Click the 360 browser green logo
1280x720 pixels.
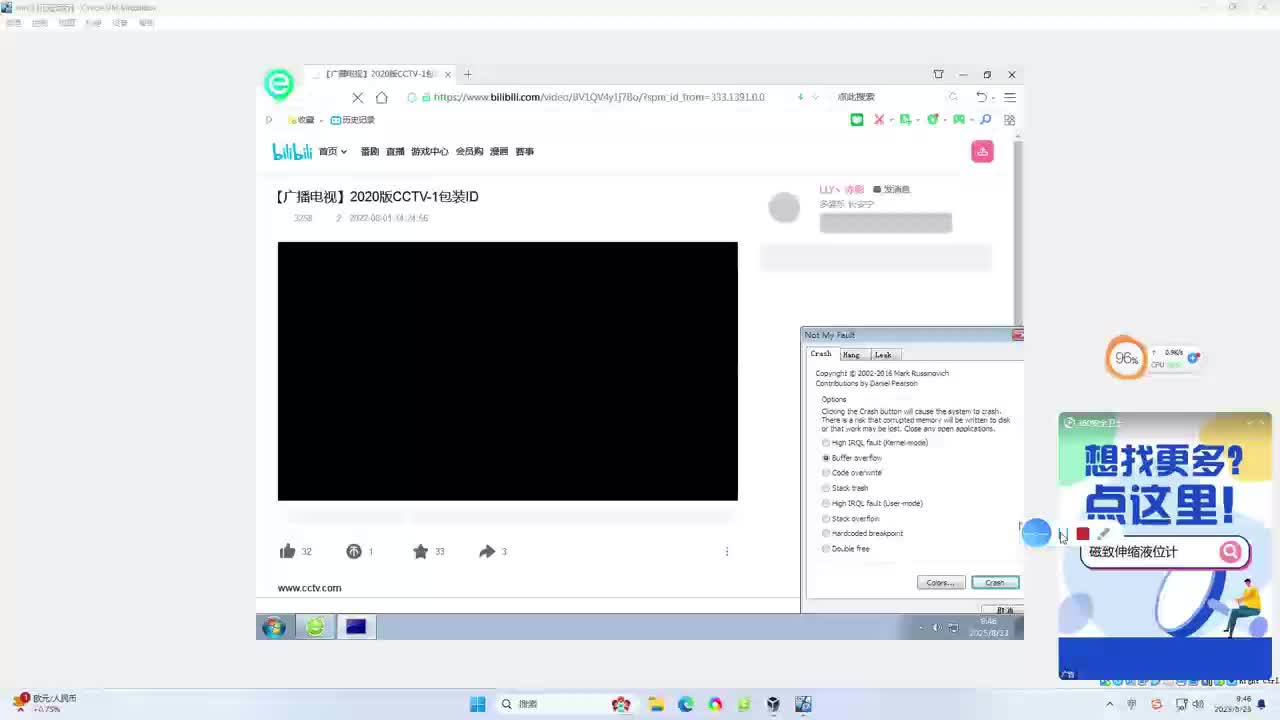click(279, 84)
